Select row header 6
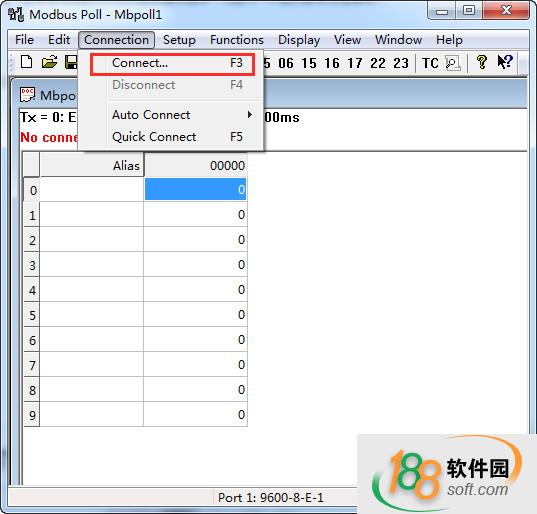This screenshot has height=514, width=537. (x=32, y=340)
